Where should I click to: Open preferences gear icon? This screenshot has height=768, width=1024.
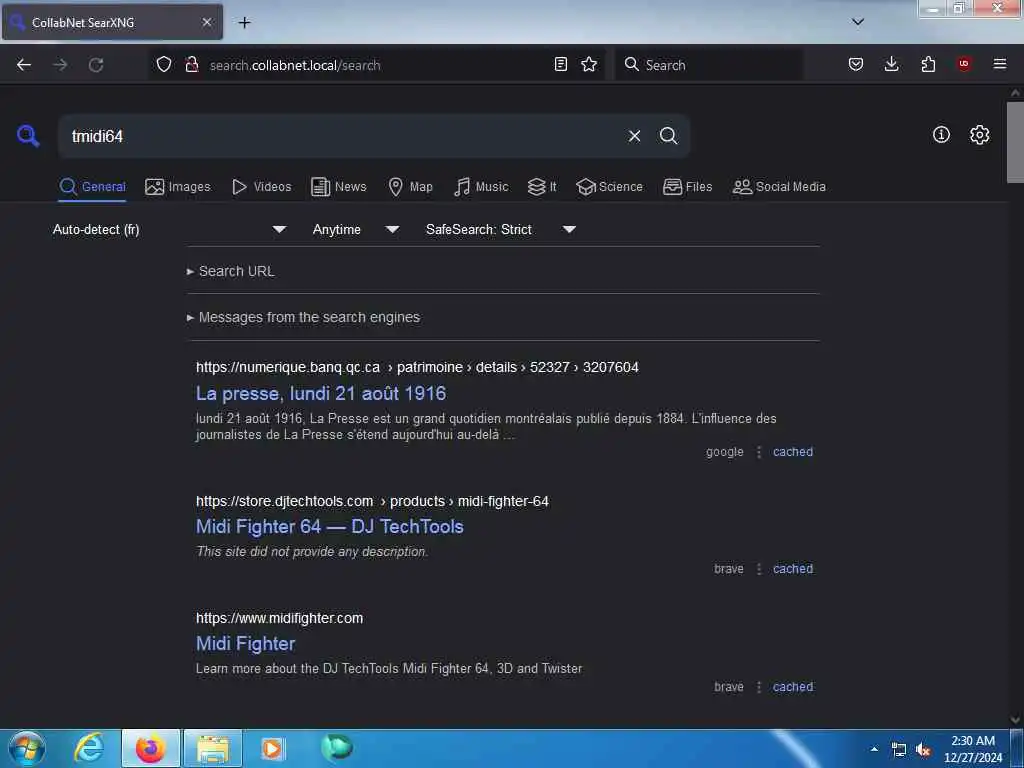pyautogui.click(x=979, y=135)
